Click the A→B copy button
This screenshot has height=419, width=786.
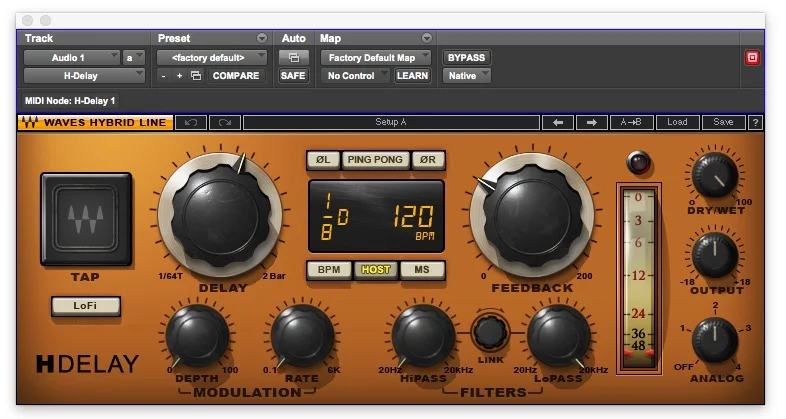click(631, 122)
